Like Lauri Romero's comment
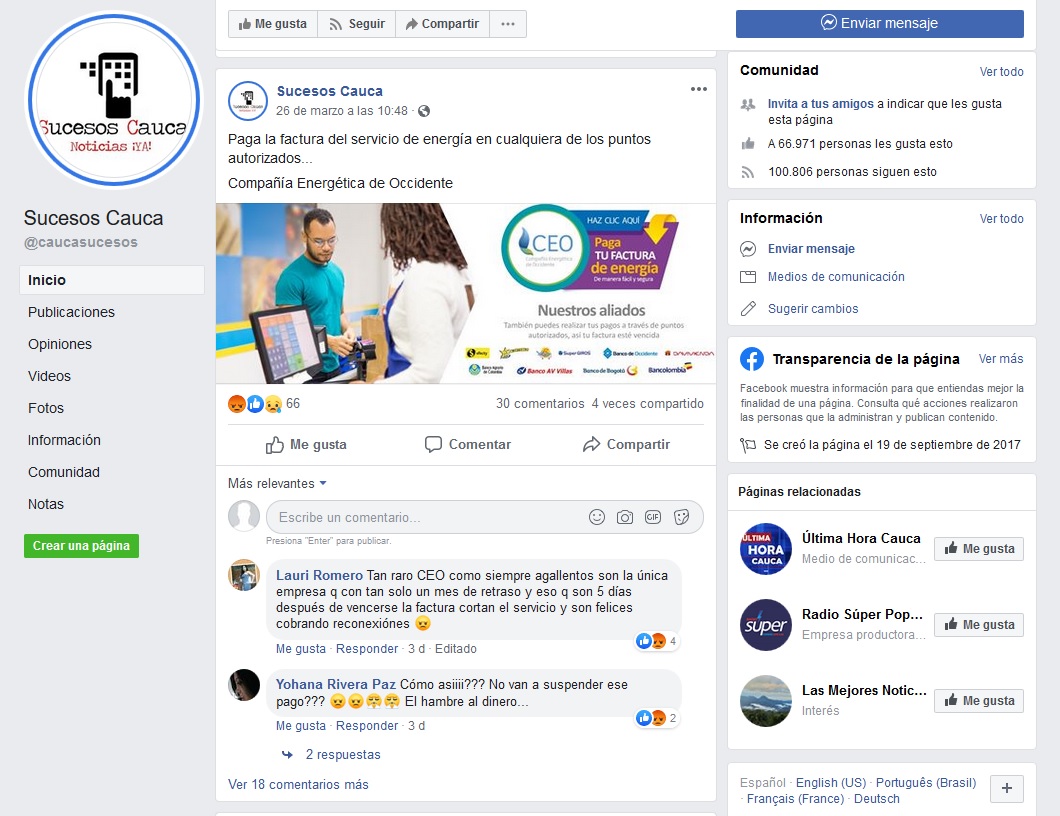 [301, 648]
